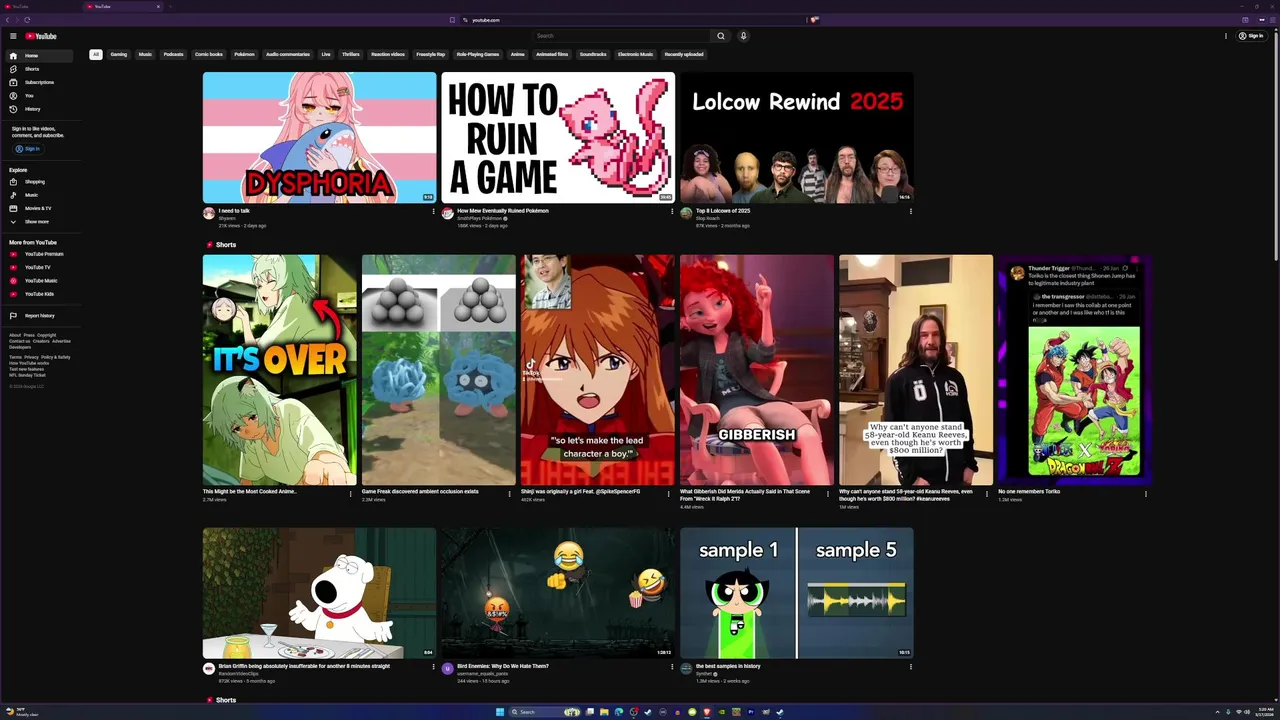1280x720 pixels.
Task: Click Sign in button in sidebar
Action: (27, 149)
